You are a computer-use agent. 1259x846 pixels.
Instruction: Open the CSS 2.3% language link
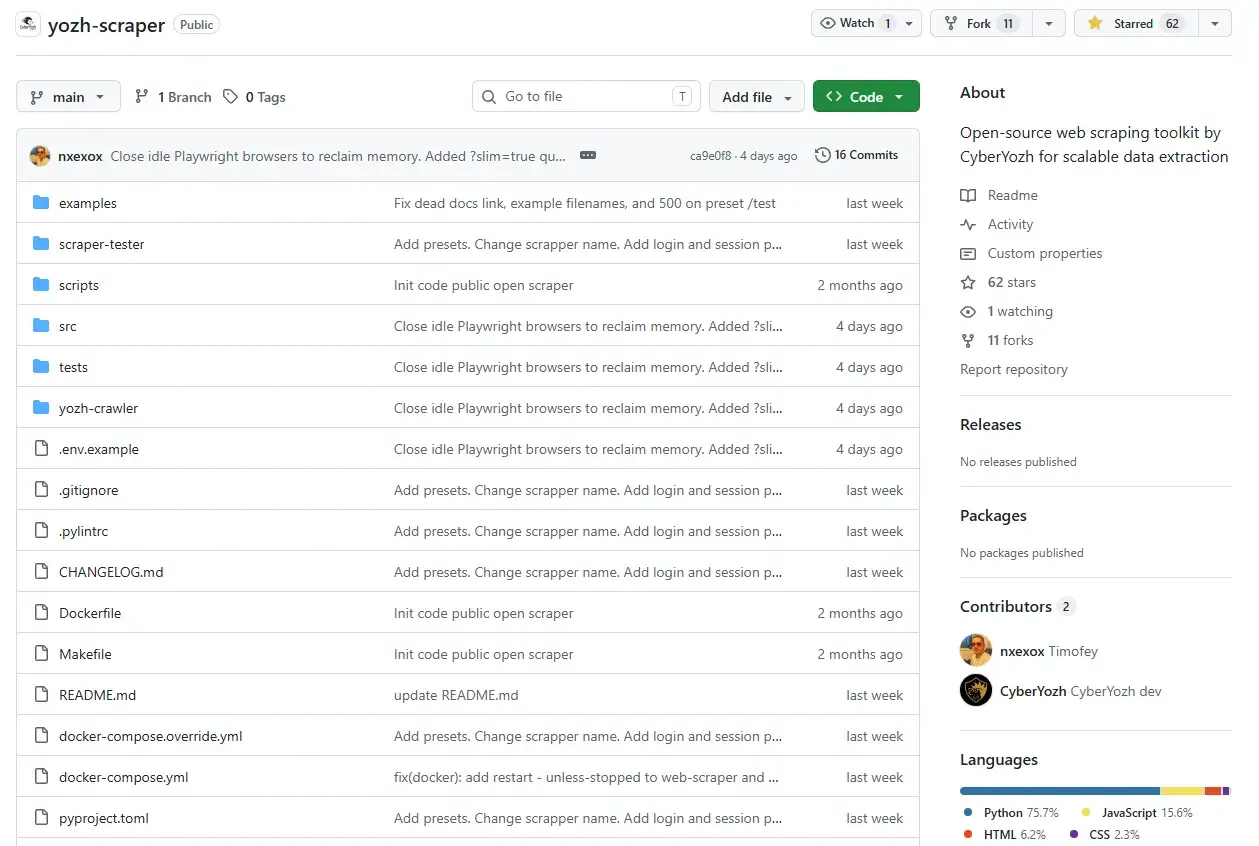coord(1104,834)
